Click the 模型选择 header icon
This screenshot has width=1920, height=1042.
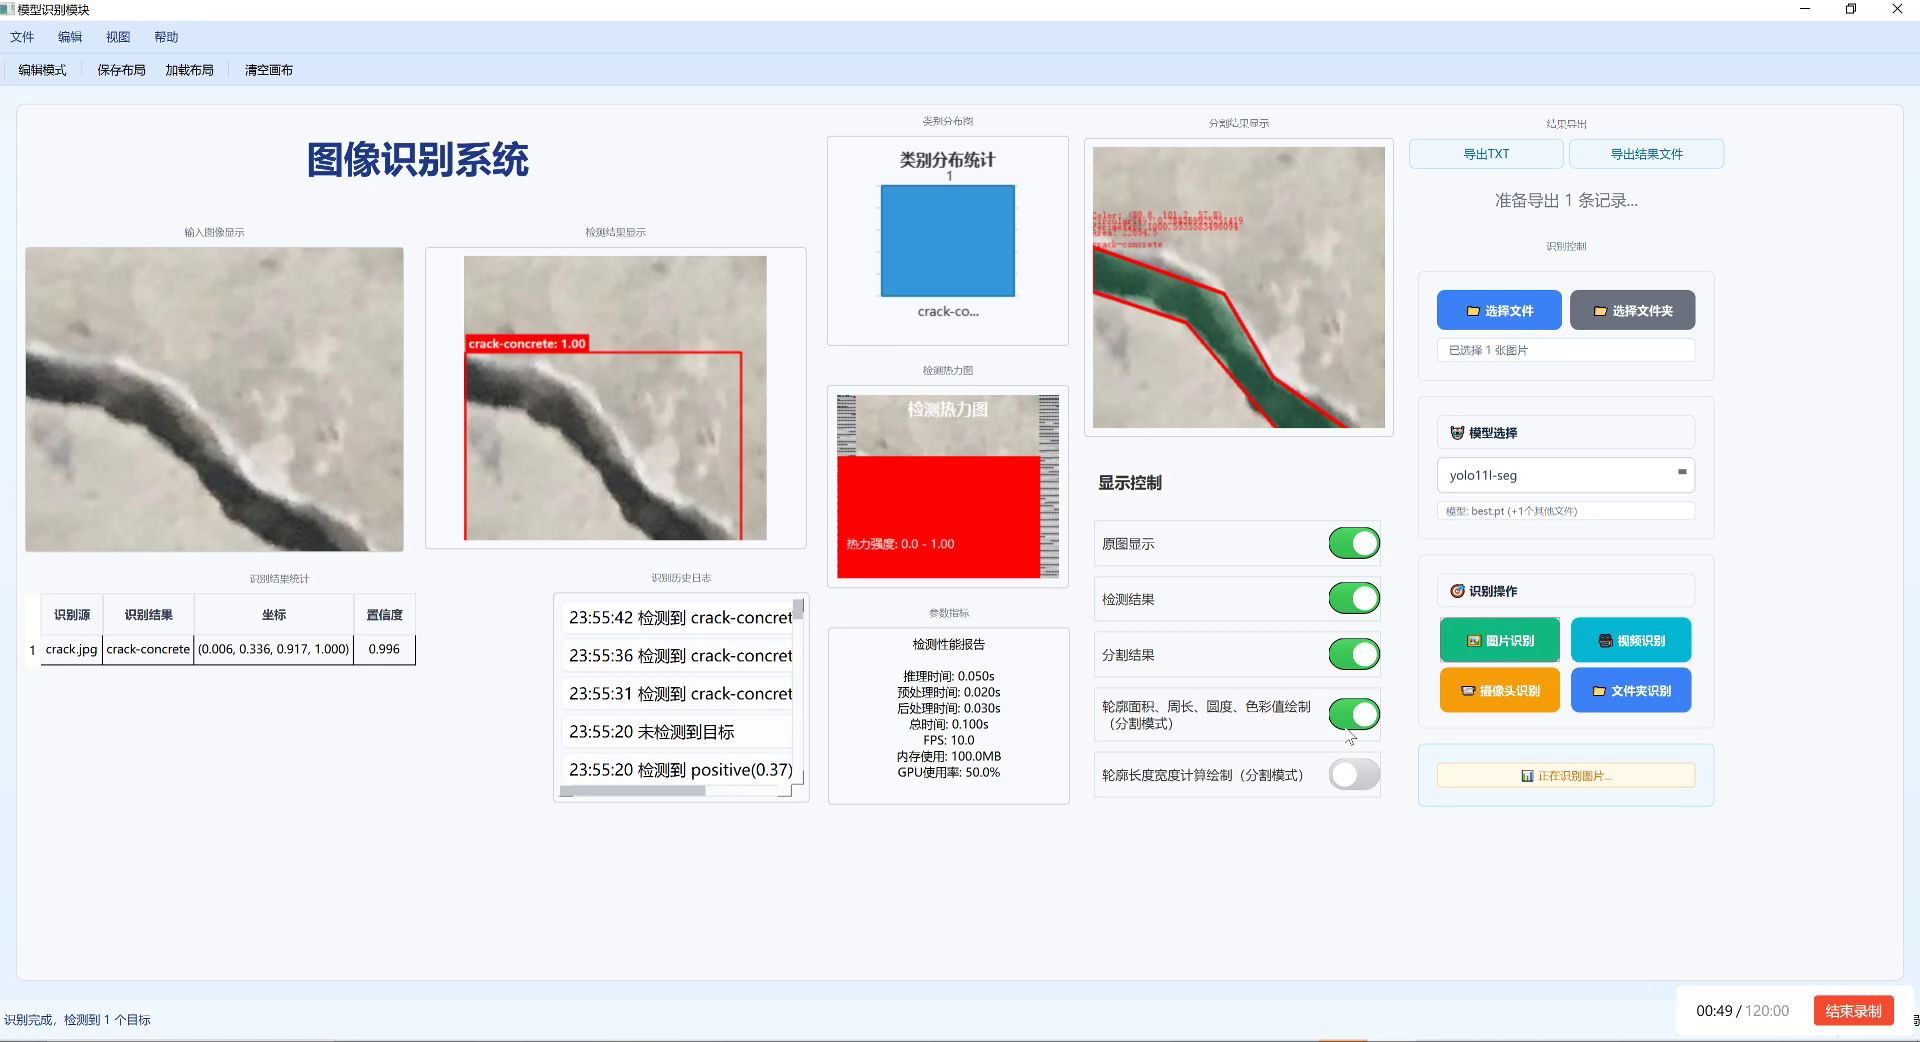(x=1457, y=433)
